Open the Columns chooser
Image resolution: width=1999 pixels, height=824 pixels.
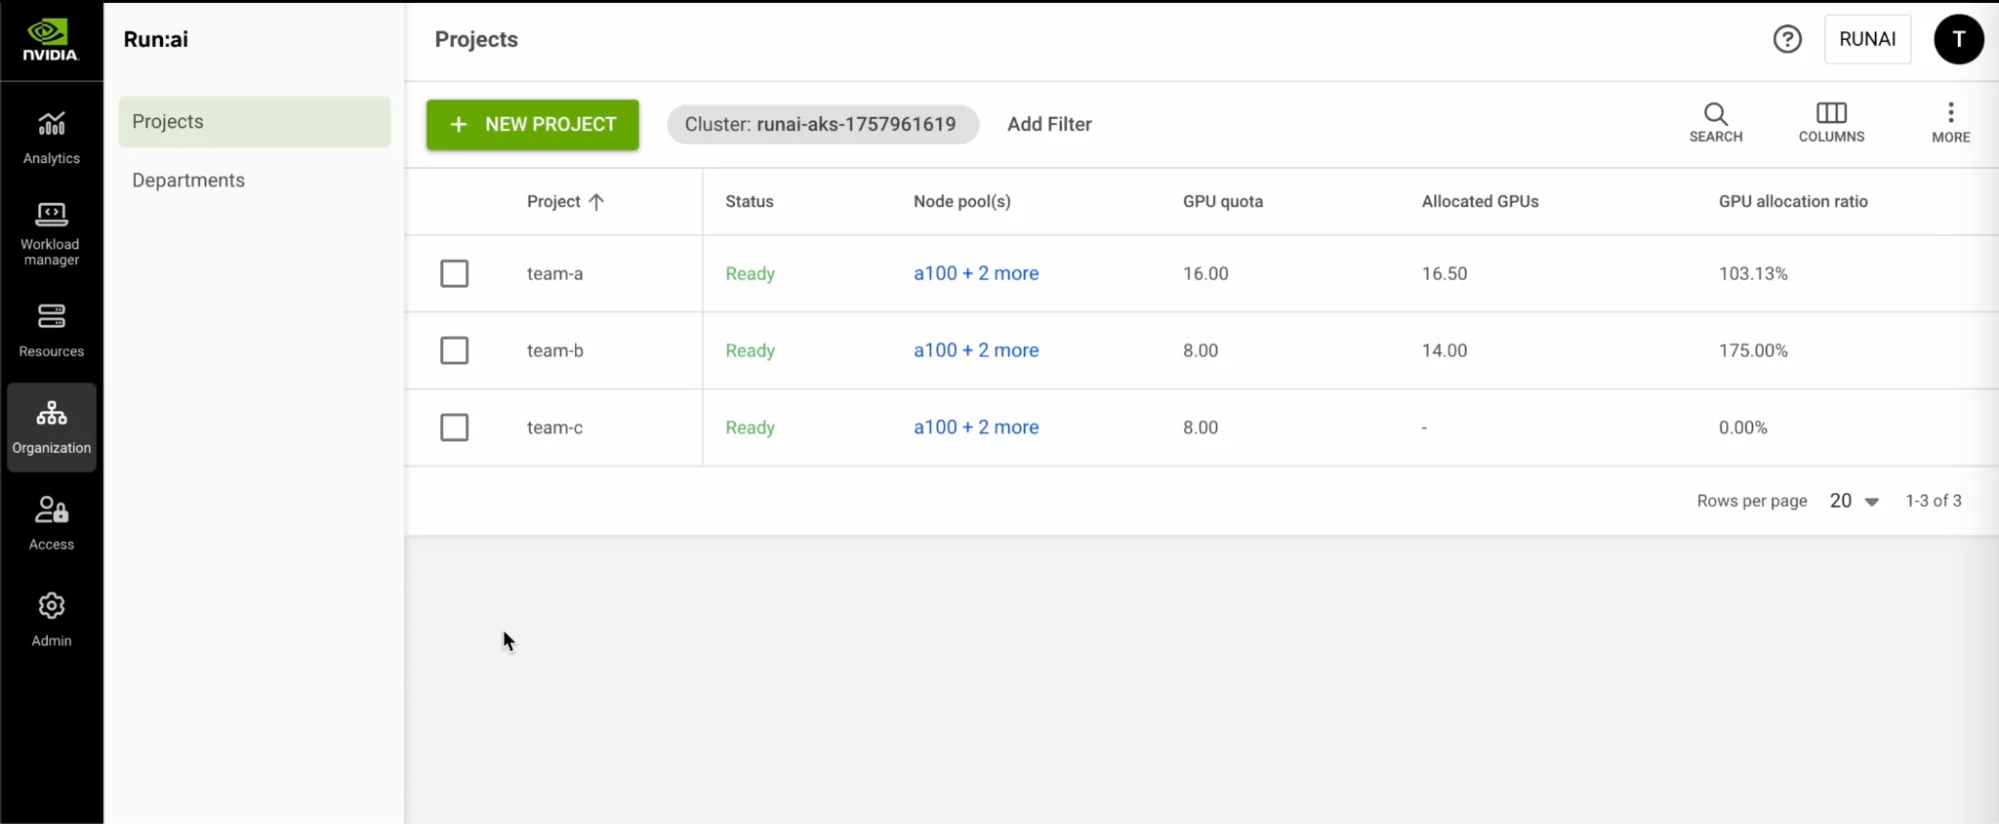click(1831, 123)
